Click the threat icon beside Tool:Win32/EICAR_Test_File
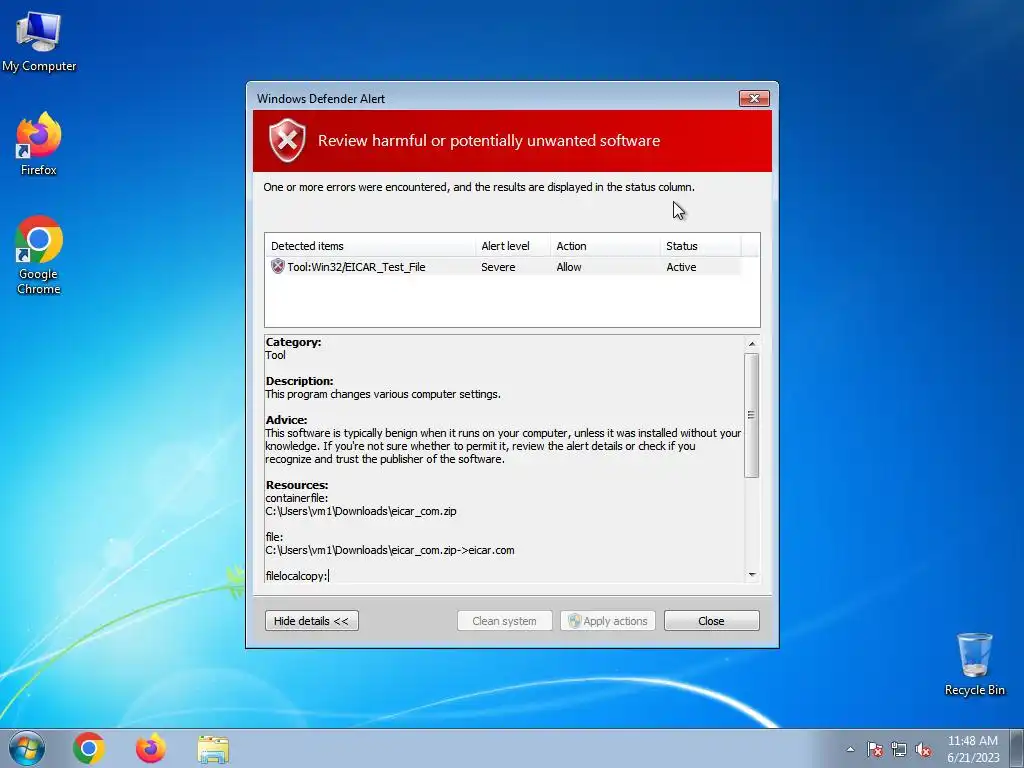Image resolution: width=1024 pixels, height=768 pixels. [278, 266]
